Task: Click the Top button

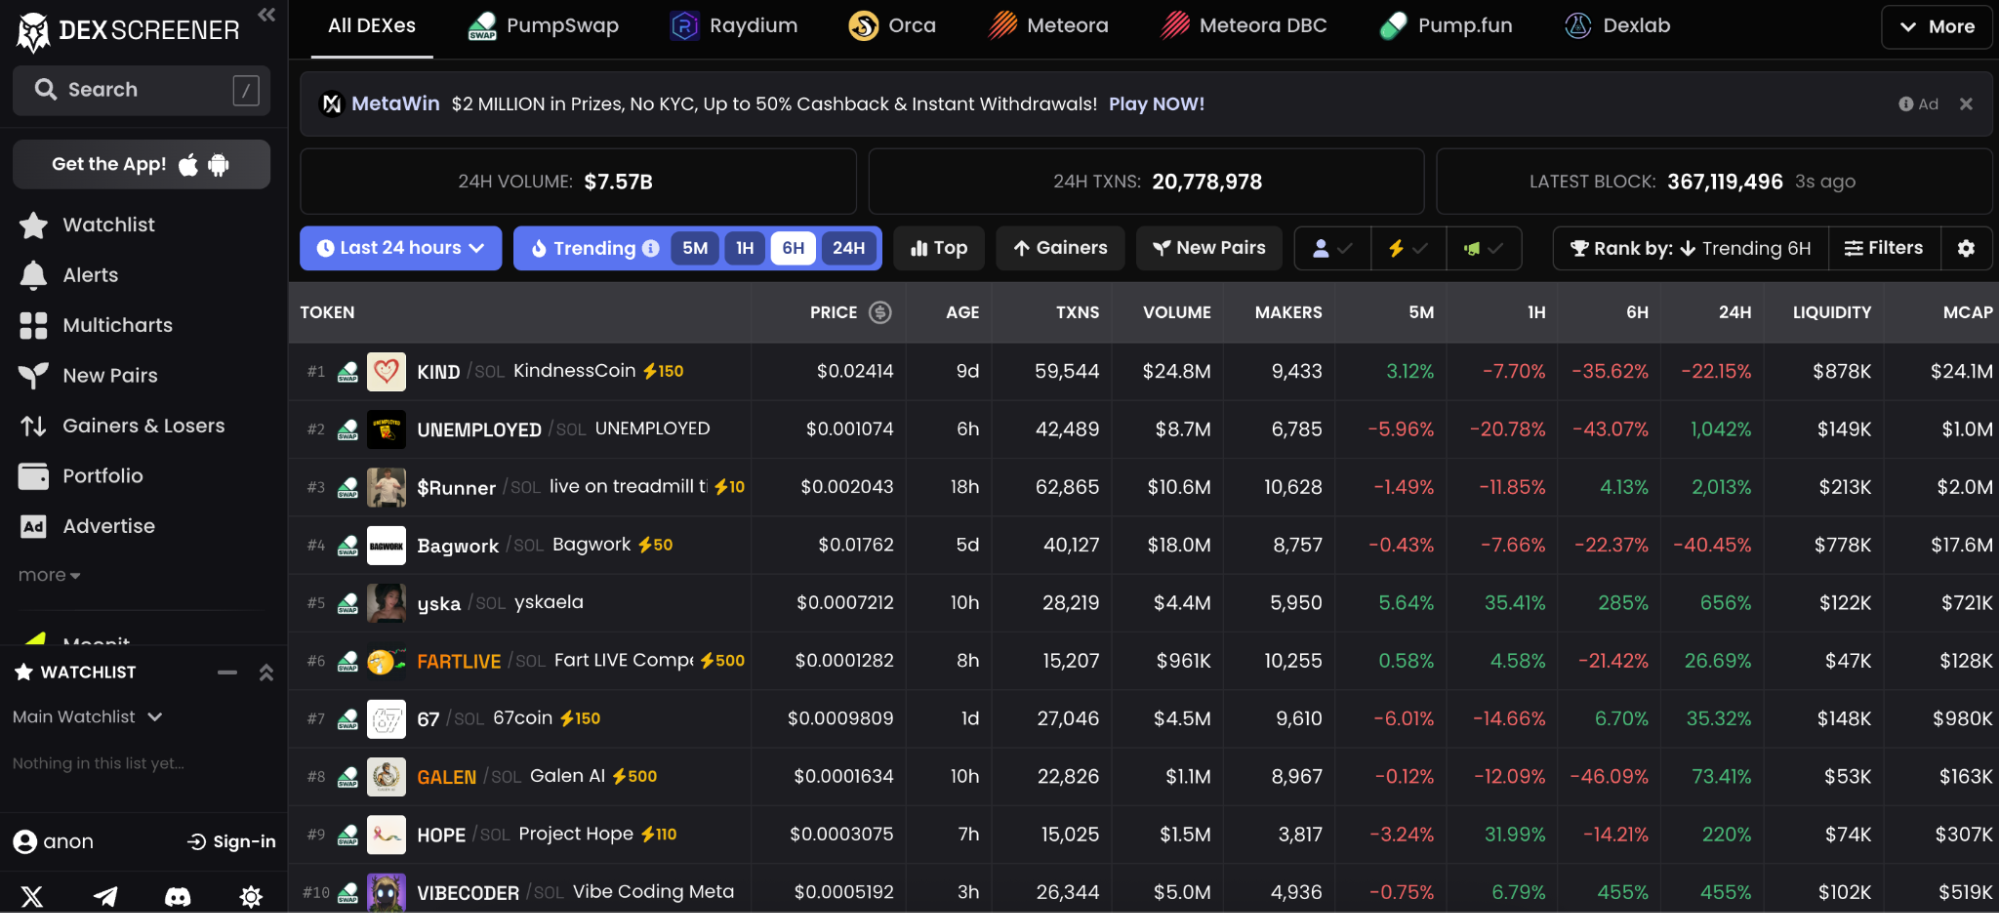Action: click(939, 248)
